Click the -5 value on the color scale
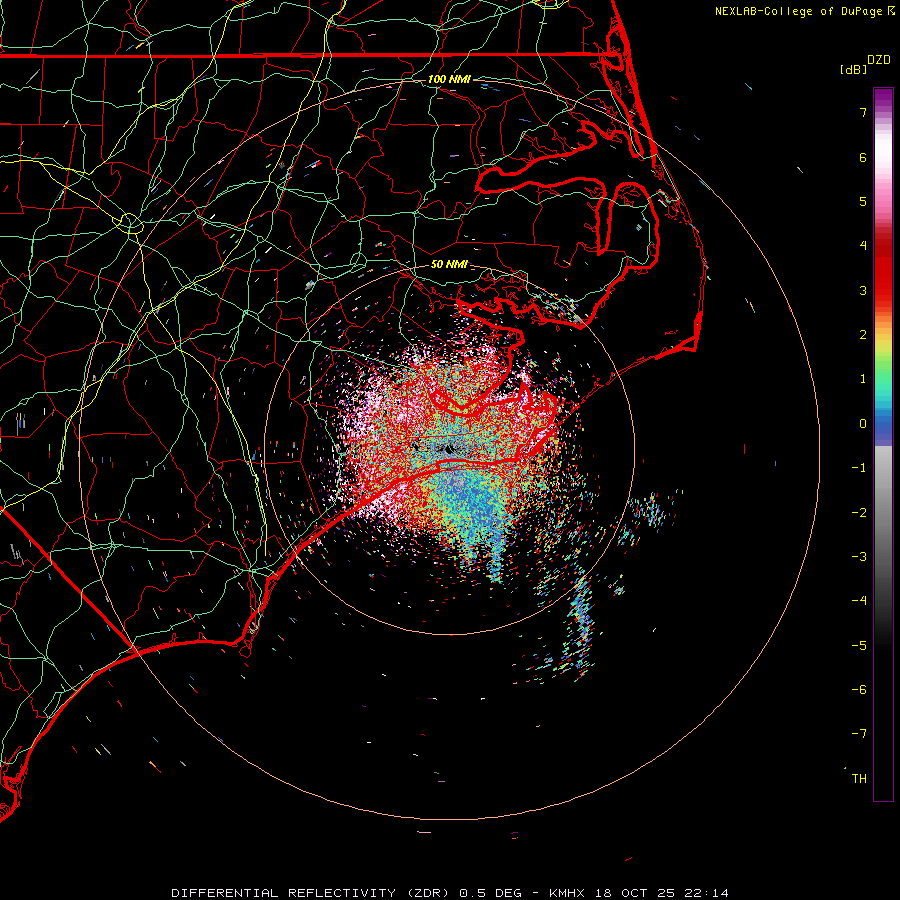900x900 pixels. click(859, 646)
